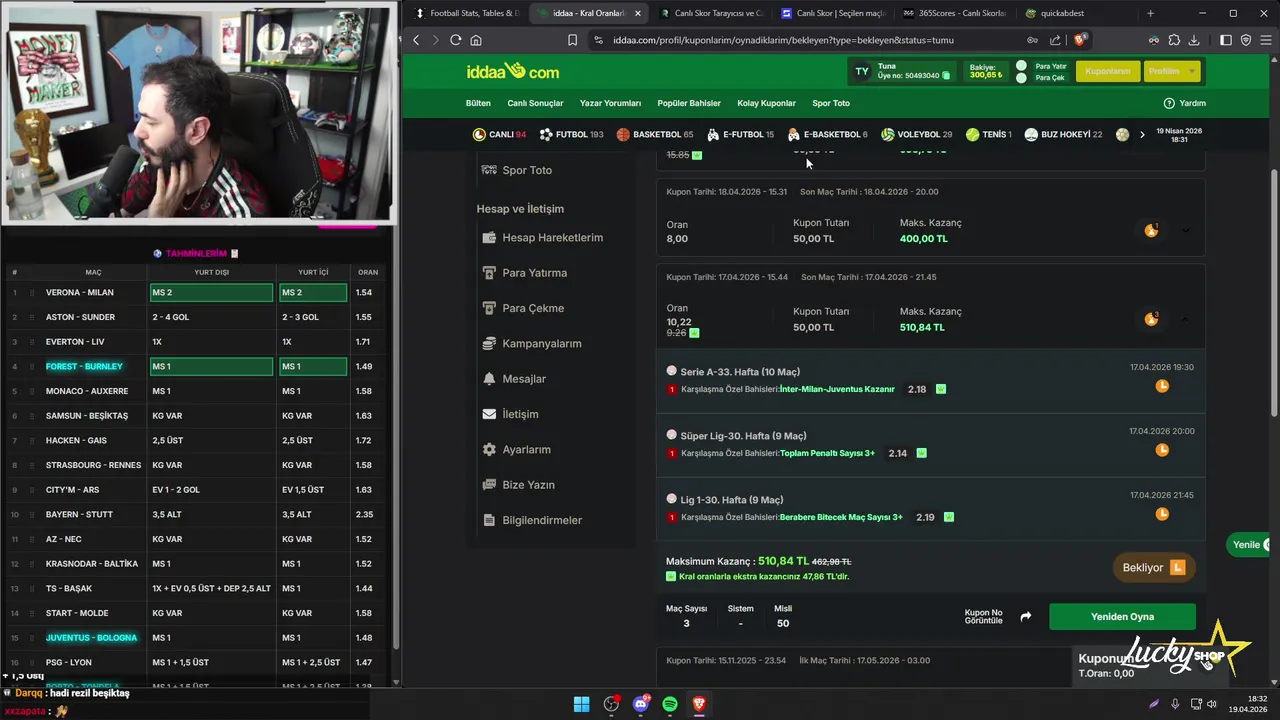Click the Yeniden Oyna button

pyautogui.click(x=1122, y=617)
